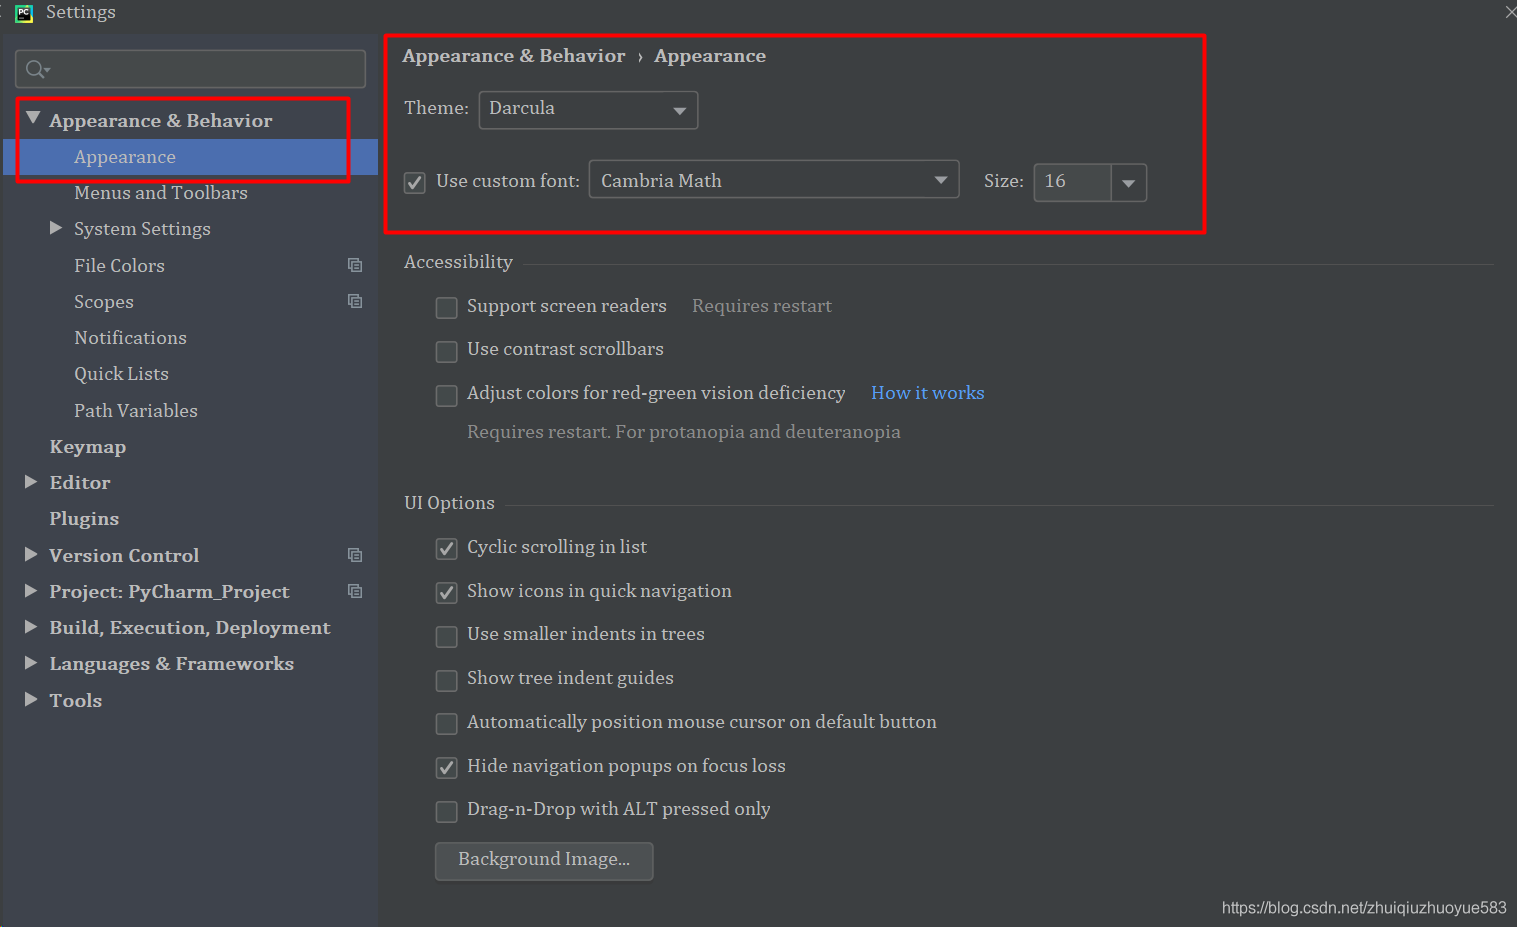Click the settings search input field
The width and height of the screenshot is (1517, 927).
[x=190, y=68]
